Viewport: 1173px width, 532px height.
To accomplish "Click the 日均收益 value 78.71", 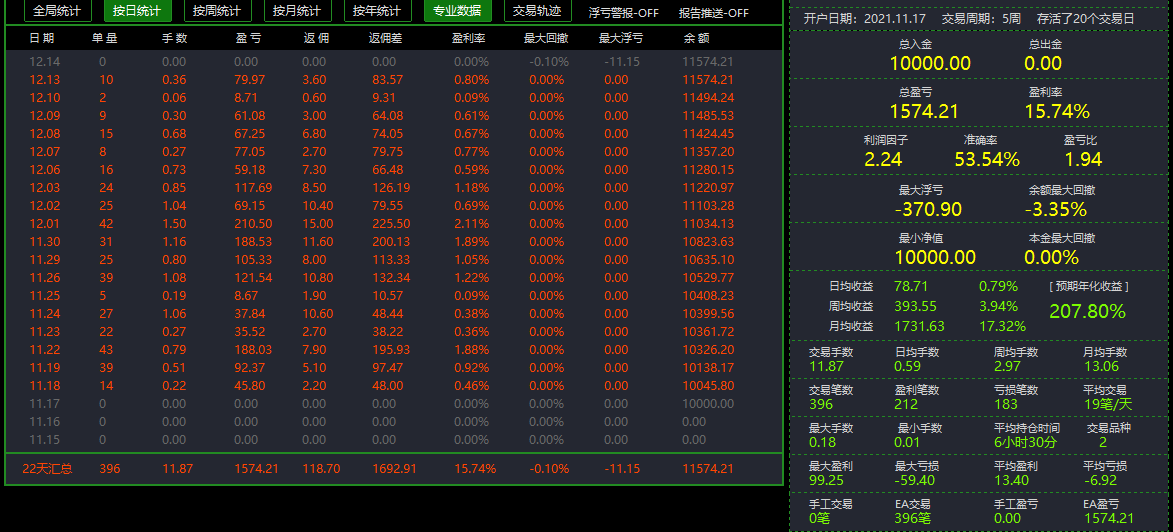I will [x=910, y=286].
